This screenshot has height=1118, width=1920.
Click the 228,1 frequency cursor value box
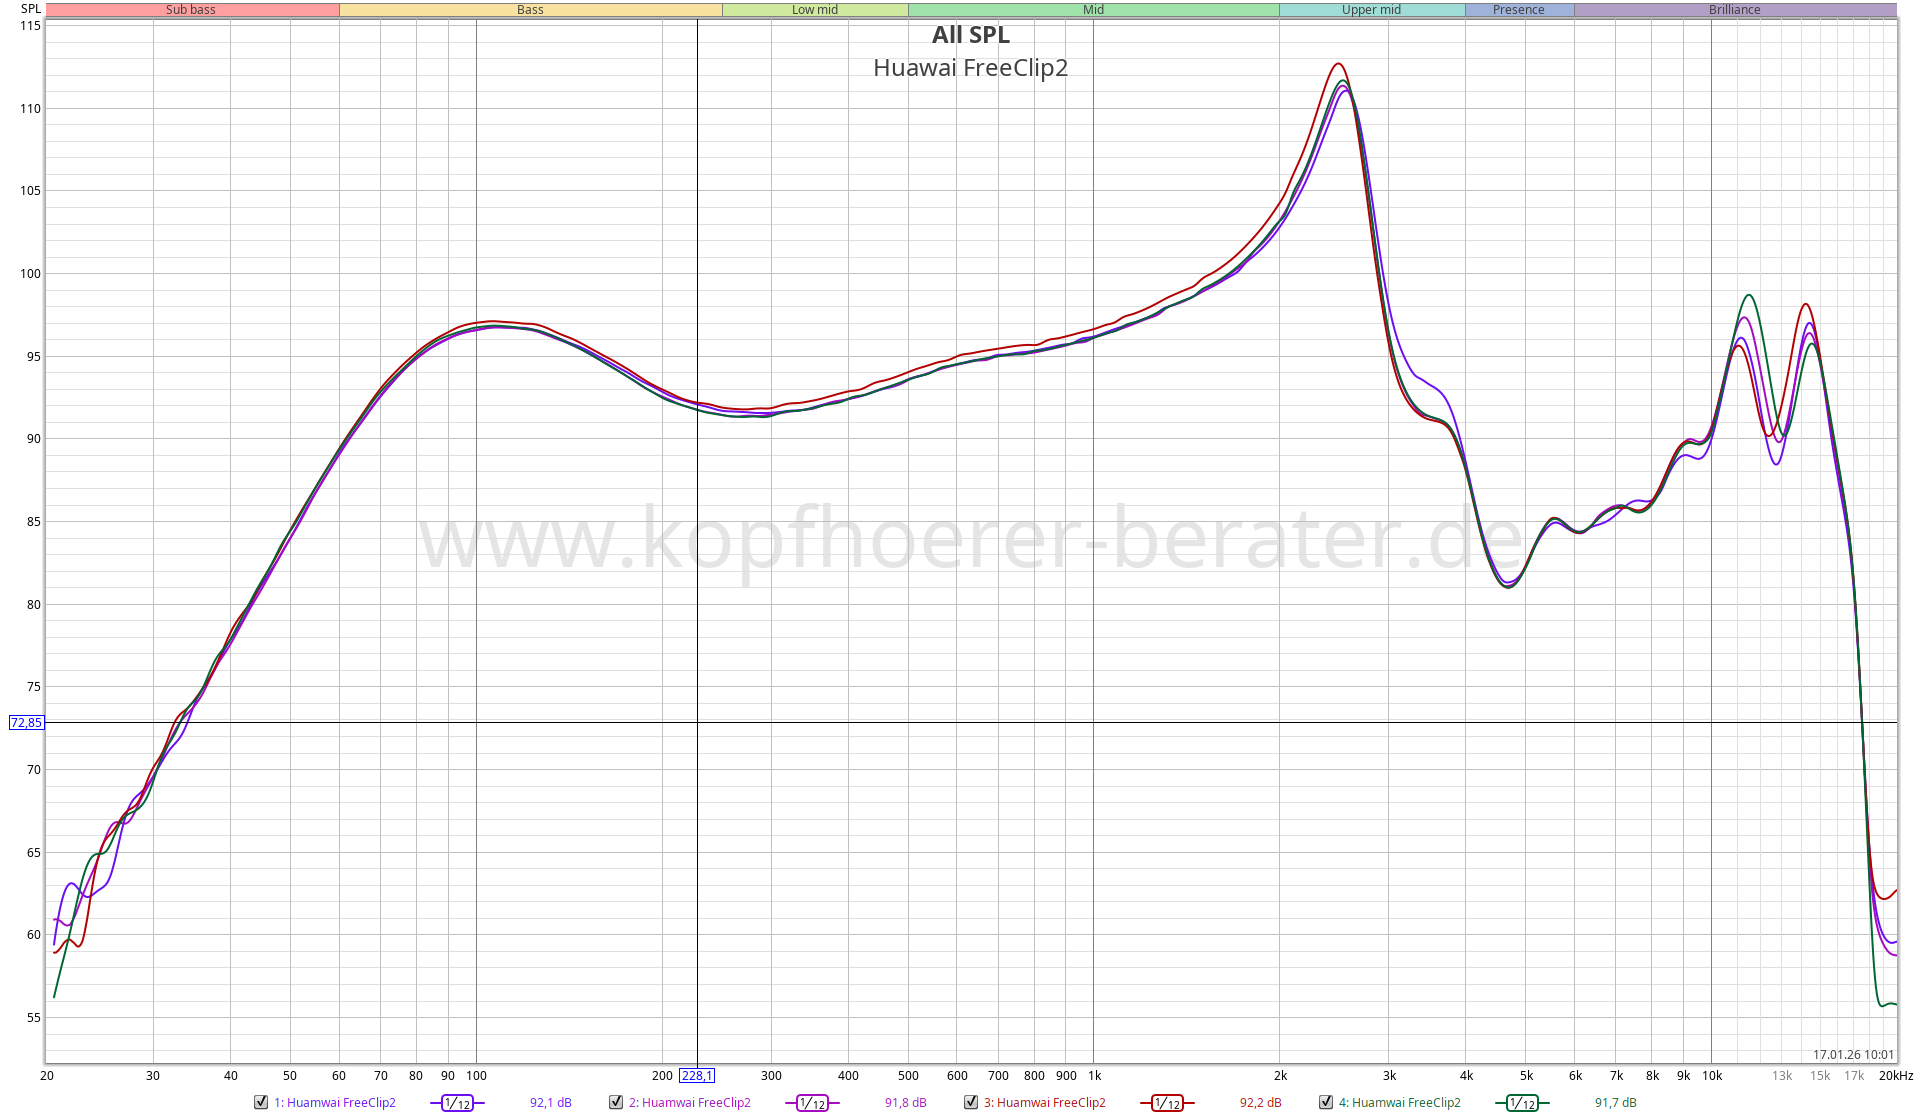[x=697, y=1076]
